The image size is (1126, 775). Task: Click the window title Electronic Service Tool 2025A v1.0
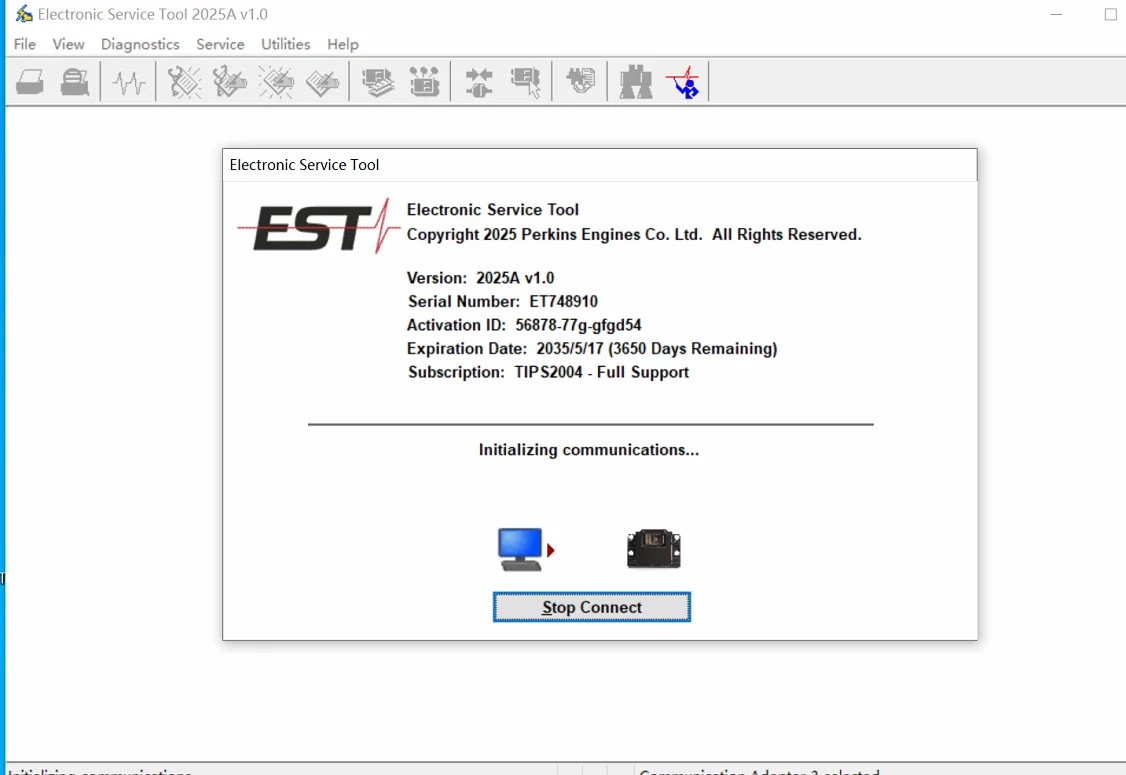(153, 14)
